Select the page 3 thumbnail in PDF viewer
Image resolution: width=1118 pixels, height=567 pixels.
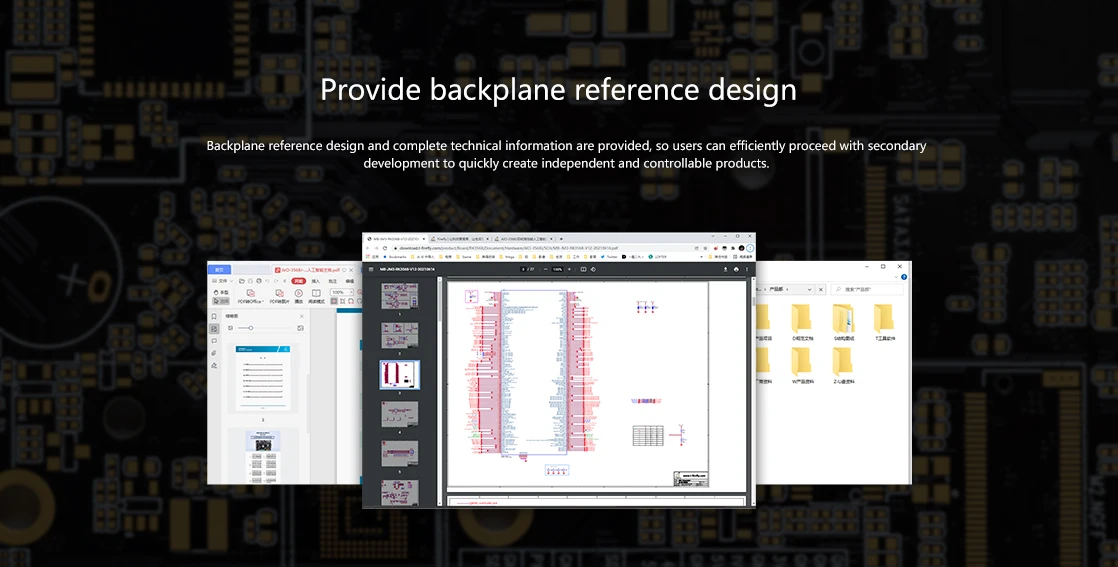pos(399,374)
